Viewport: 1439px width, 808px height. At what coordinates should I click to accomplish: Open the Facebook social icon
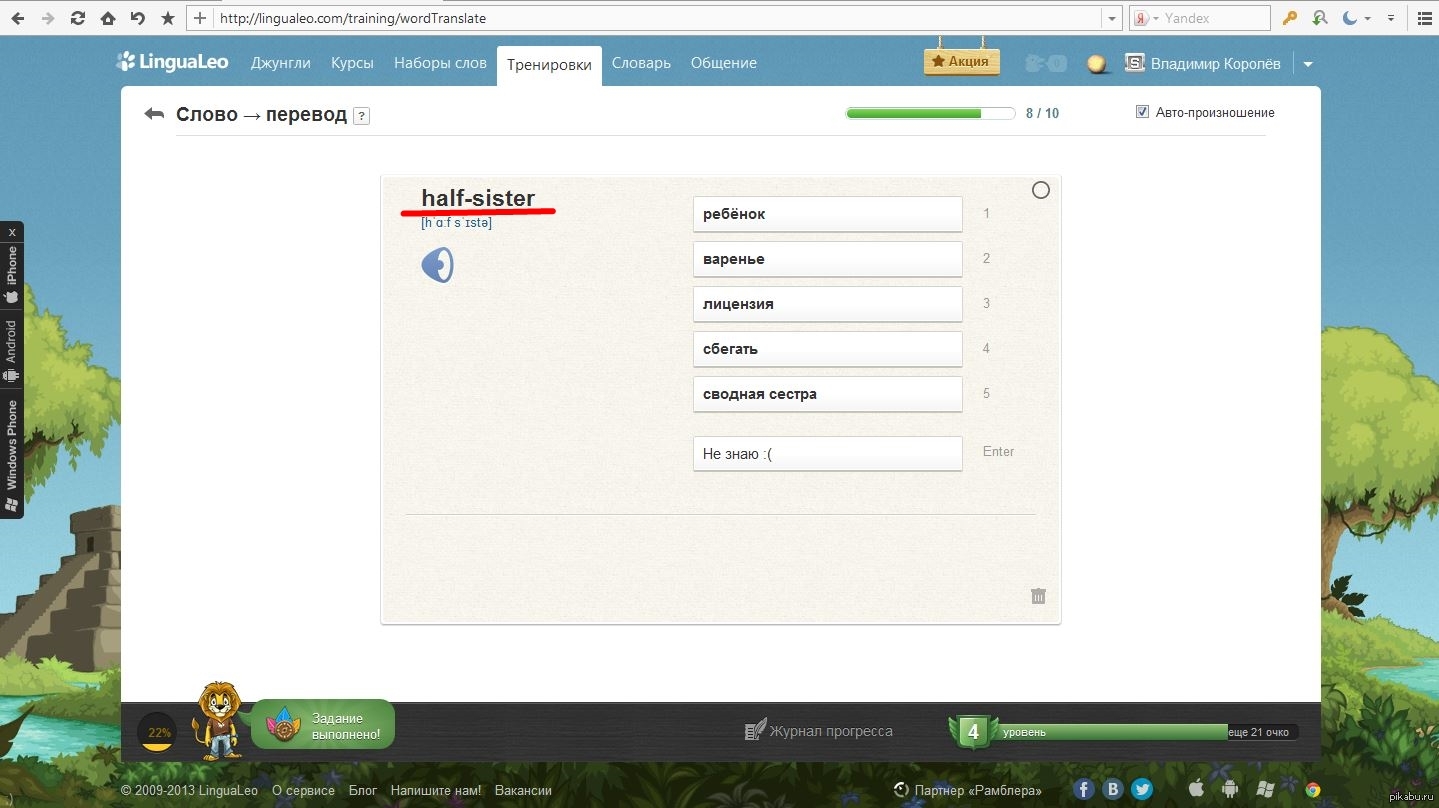pyautogui.click(x=1084, y=789)
